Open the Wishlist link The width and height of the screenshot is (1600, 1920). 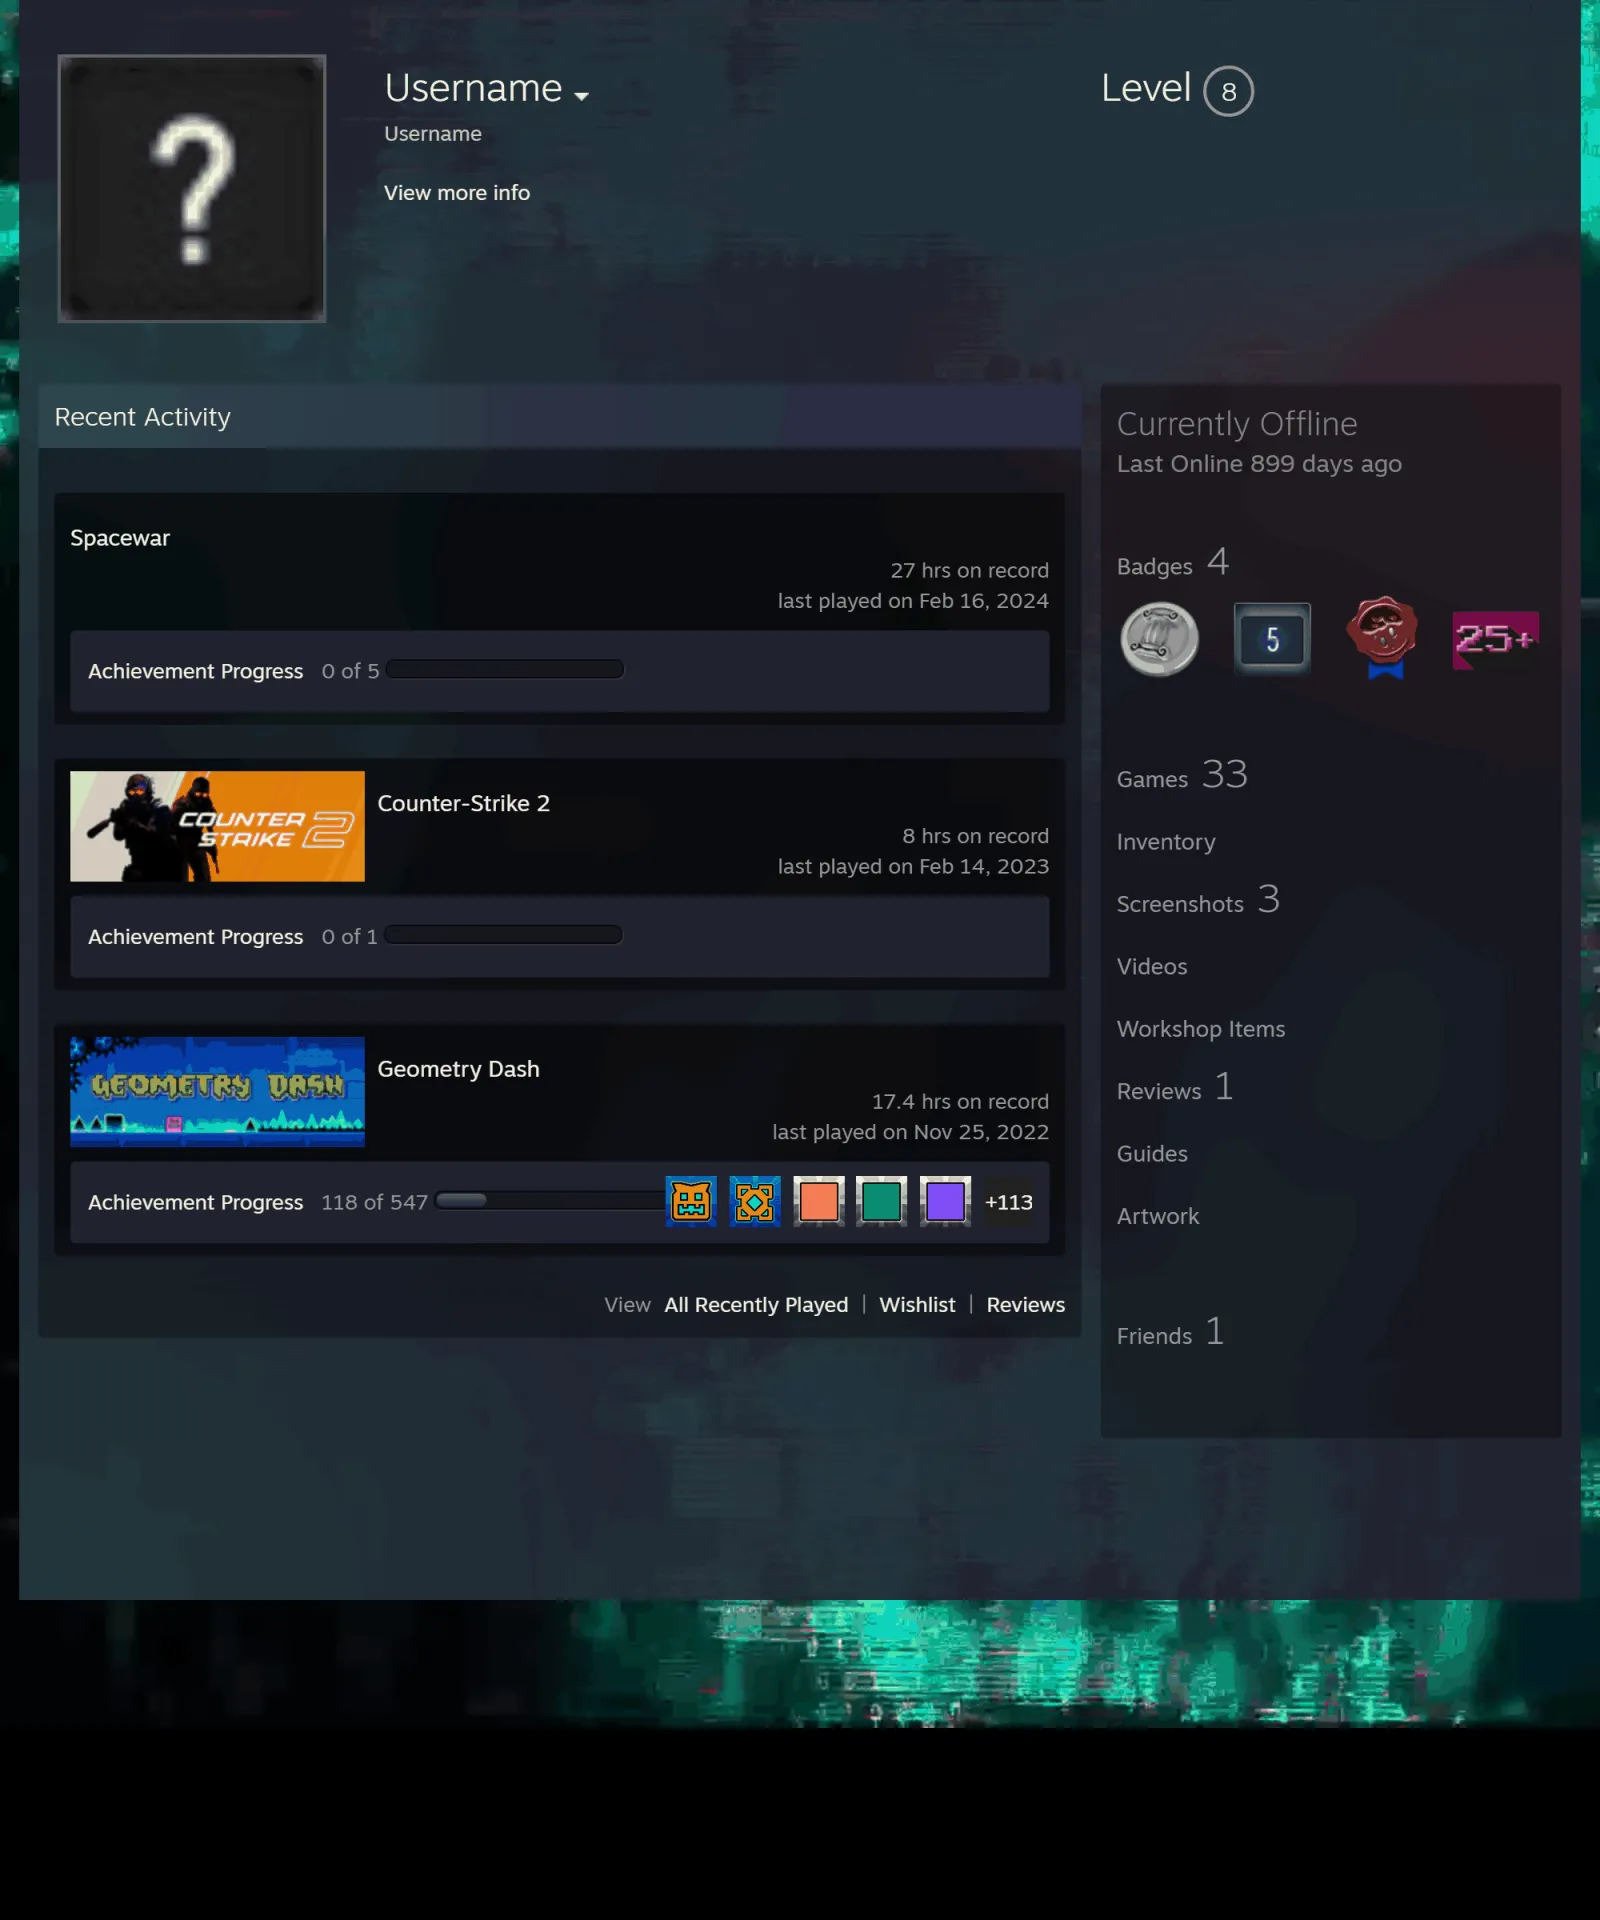[917, 1305]
